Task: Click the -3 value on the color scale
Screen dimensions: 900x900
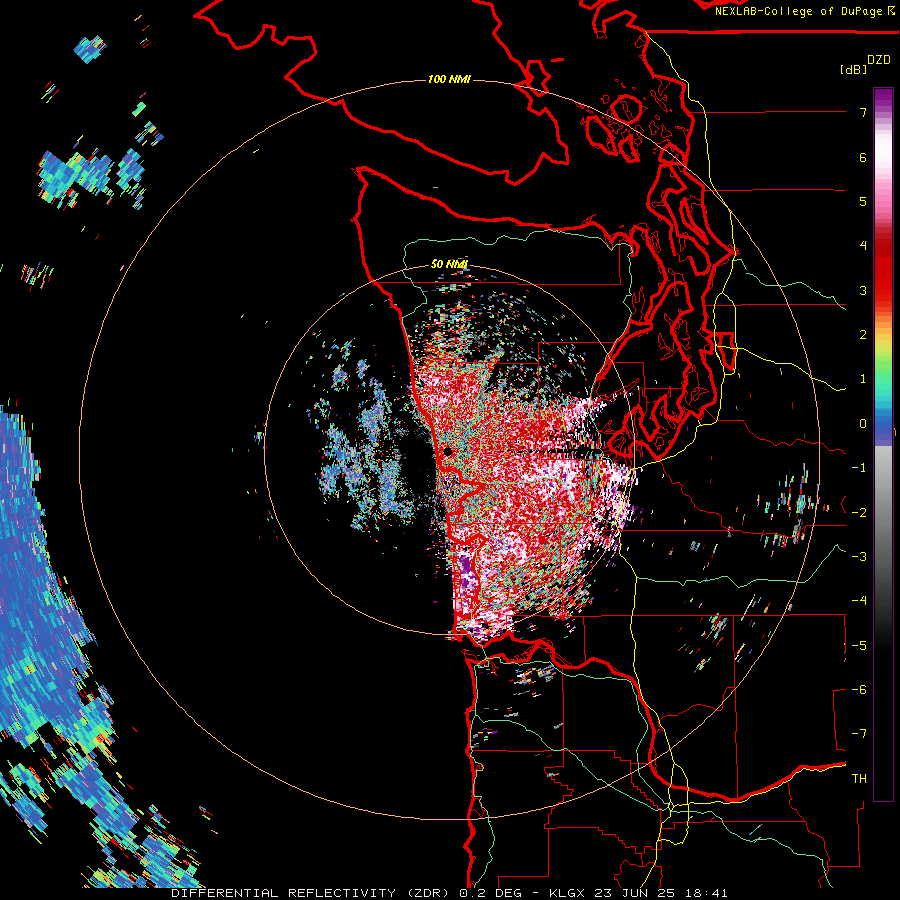Action: pos(859,556)
